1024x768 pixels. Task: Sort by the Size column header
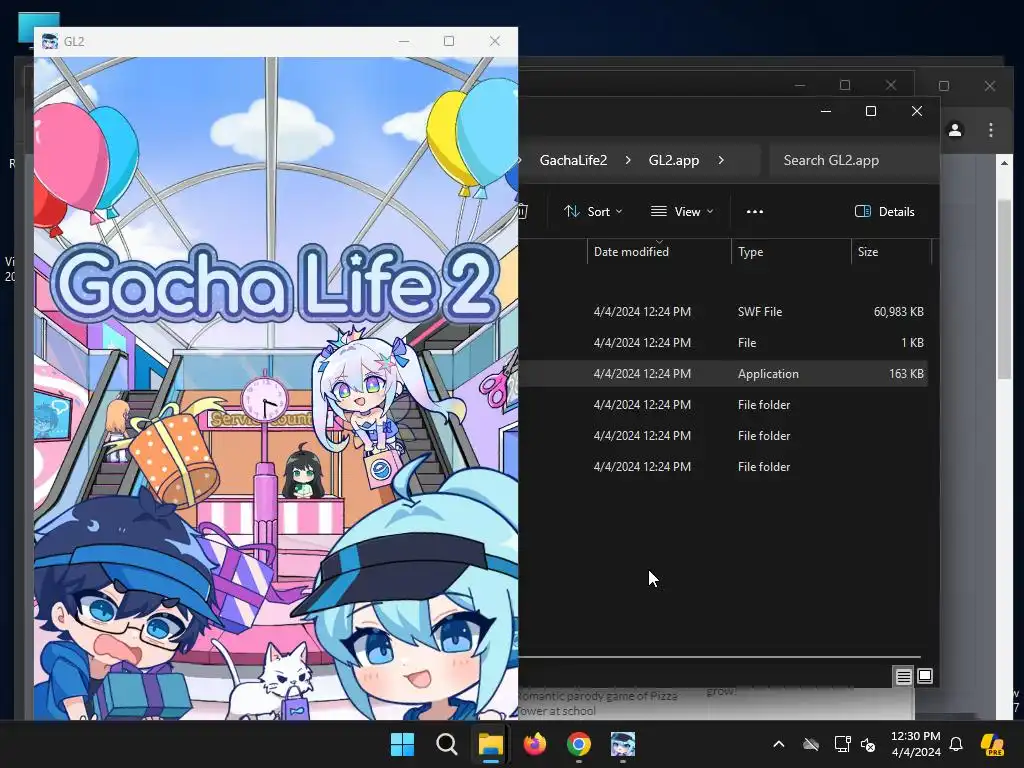[x=868, y=252]
